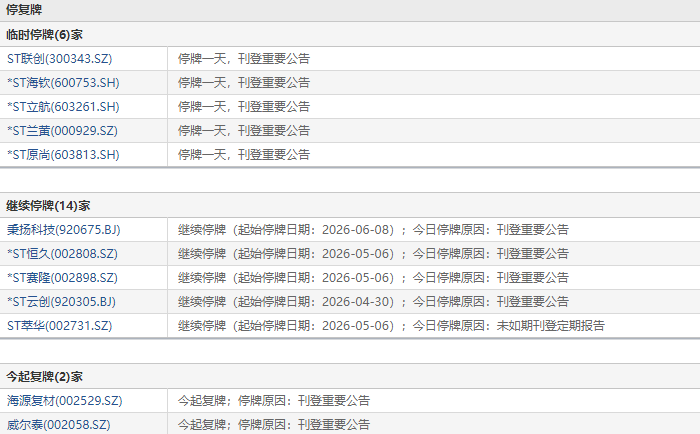700x434 pixels.
Task: Open the ST联创(300343.SZ) stock link
Action: coord(59,58)
